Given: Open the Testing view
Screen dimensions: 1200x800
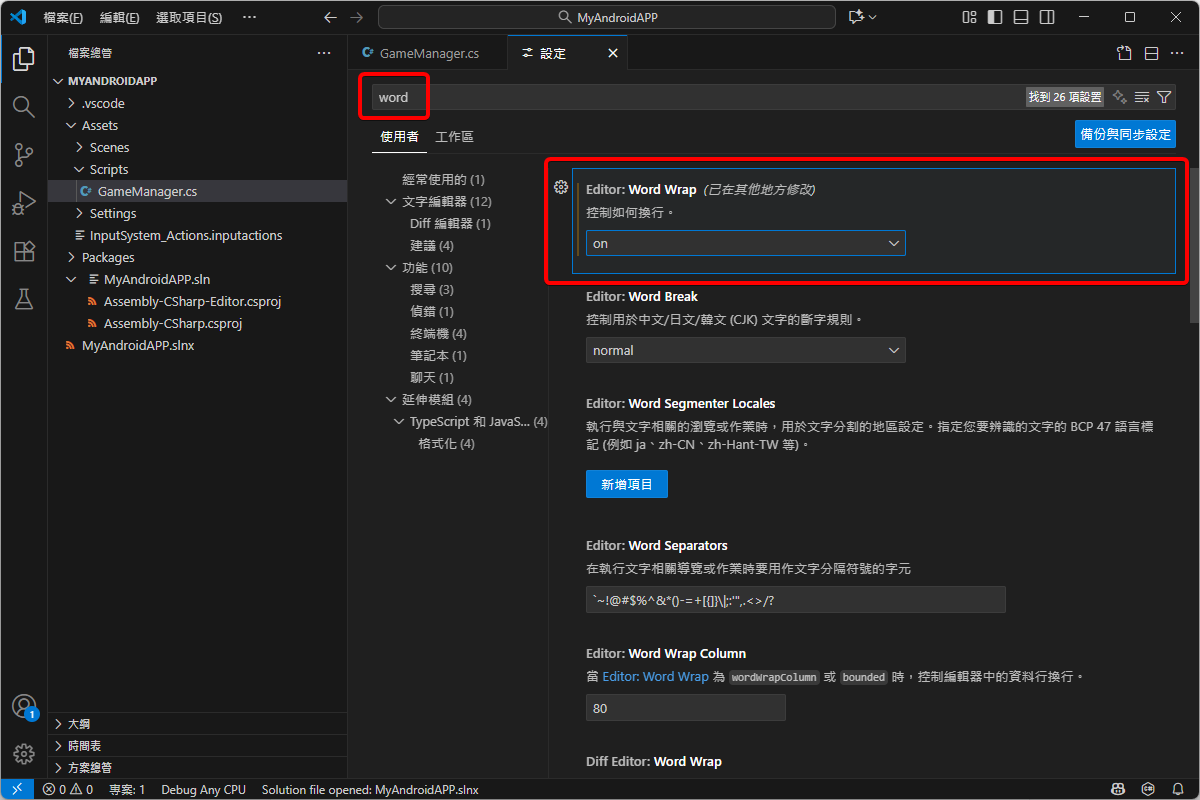Looking at the screenshot, I should pos(23,299).
